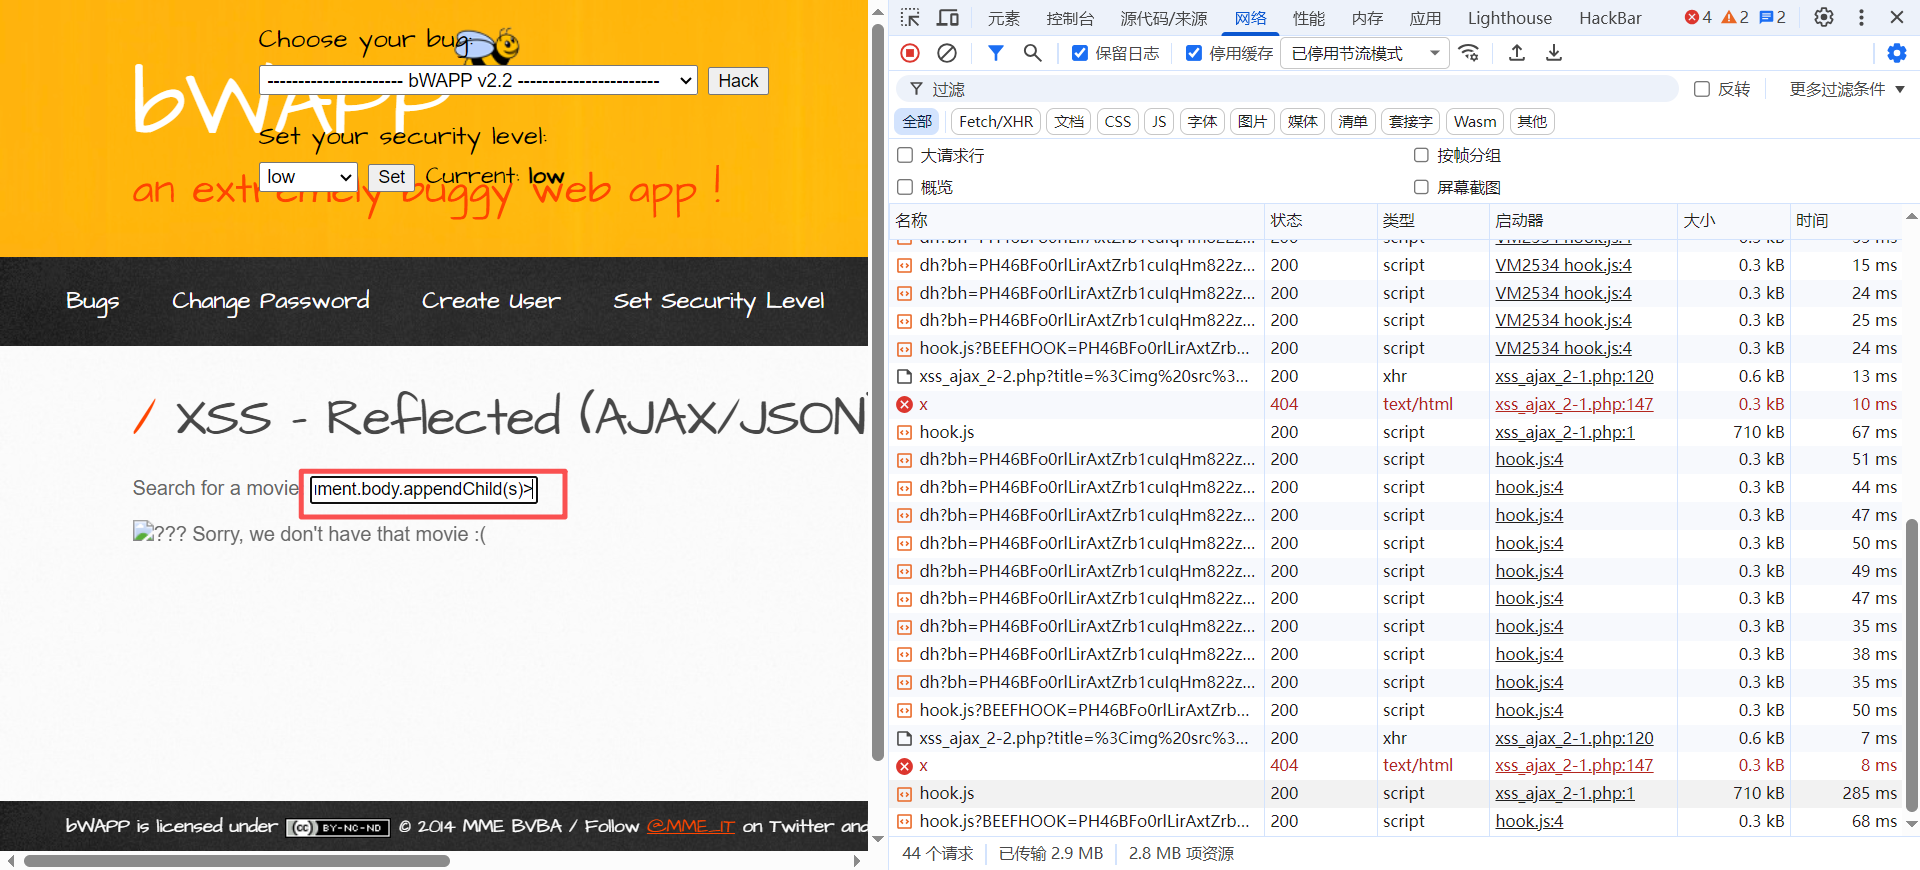Click the network list vertical scrollbar thumb
1920x870 pixels.
[x=1911, y=665]
